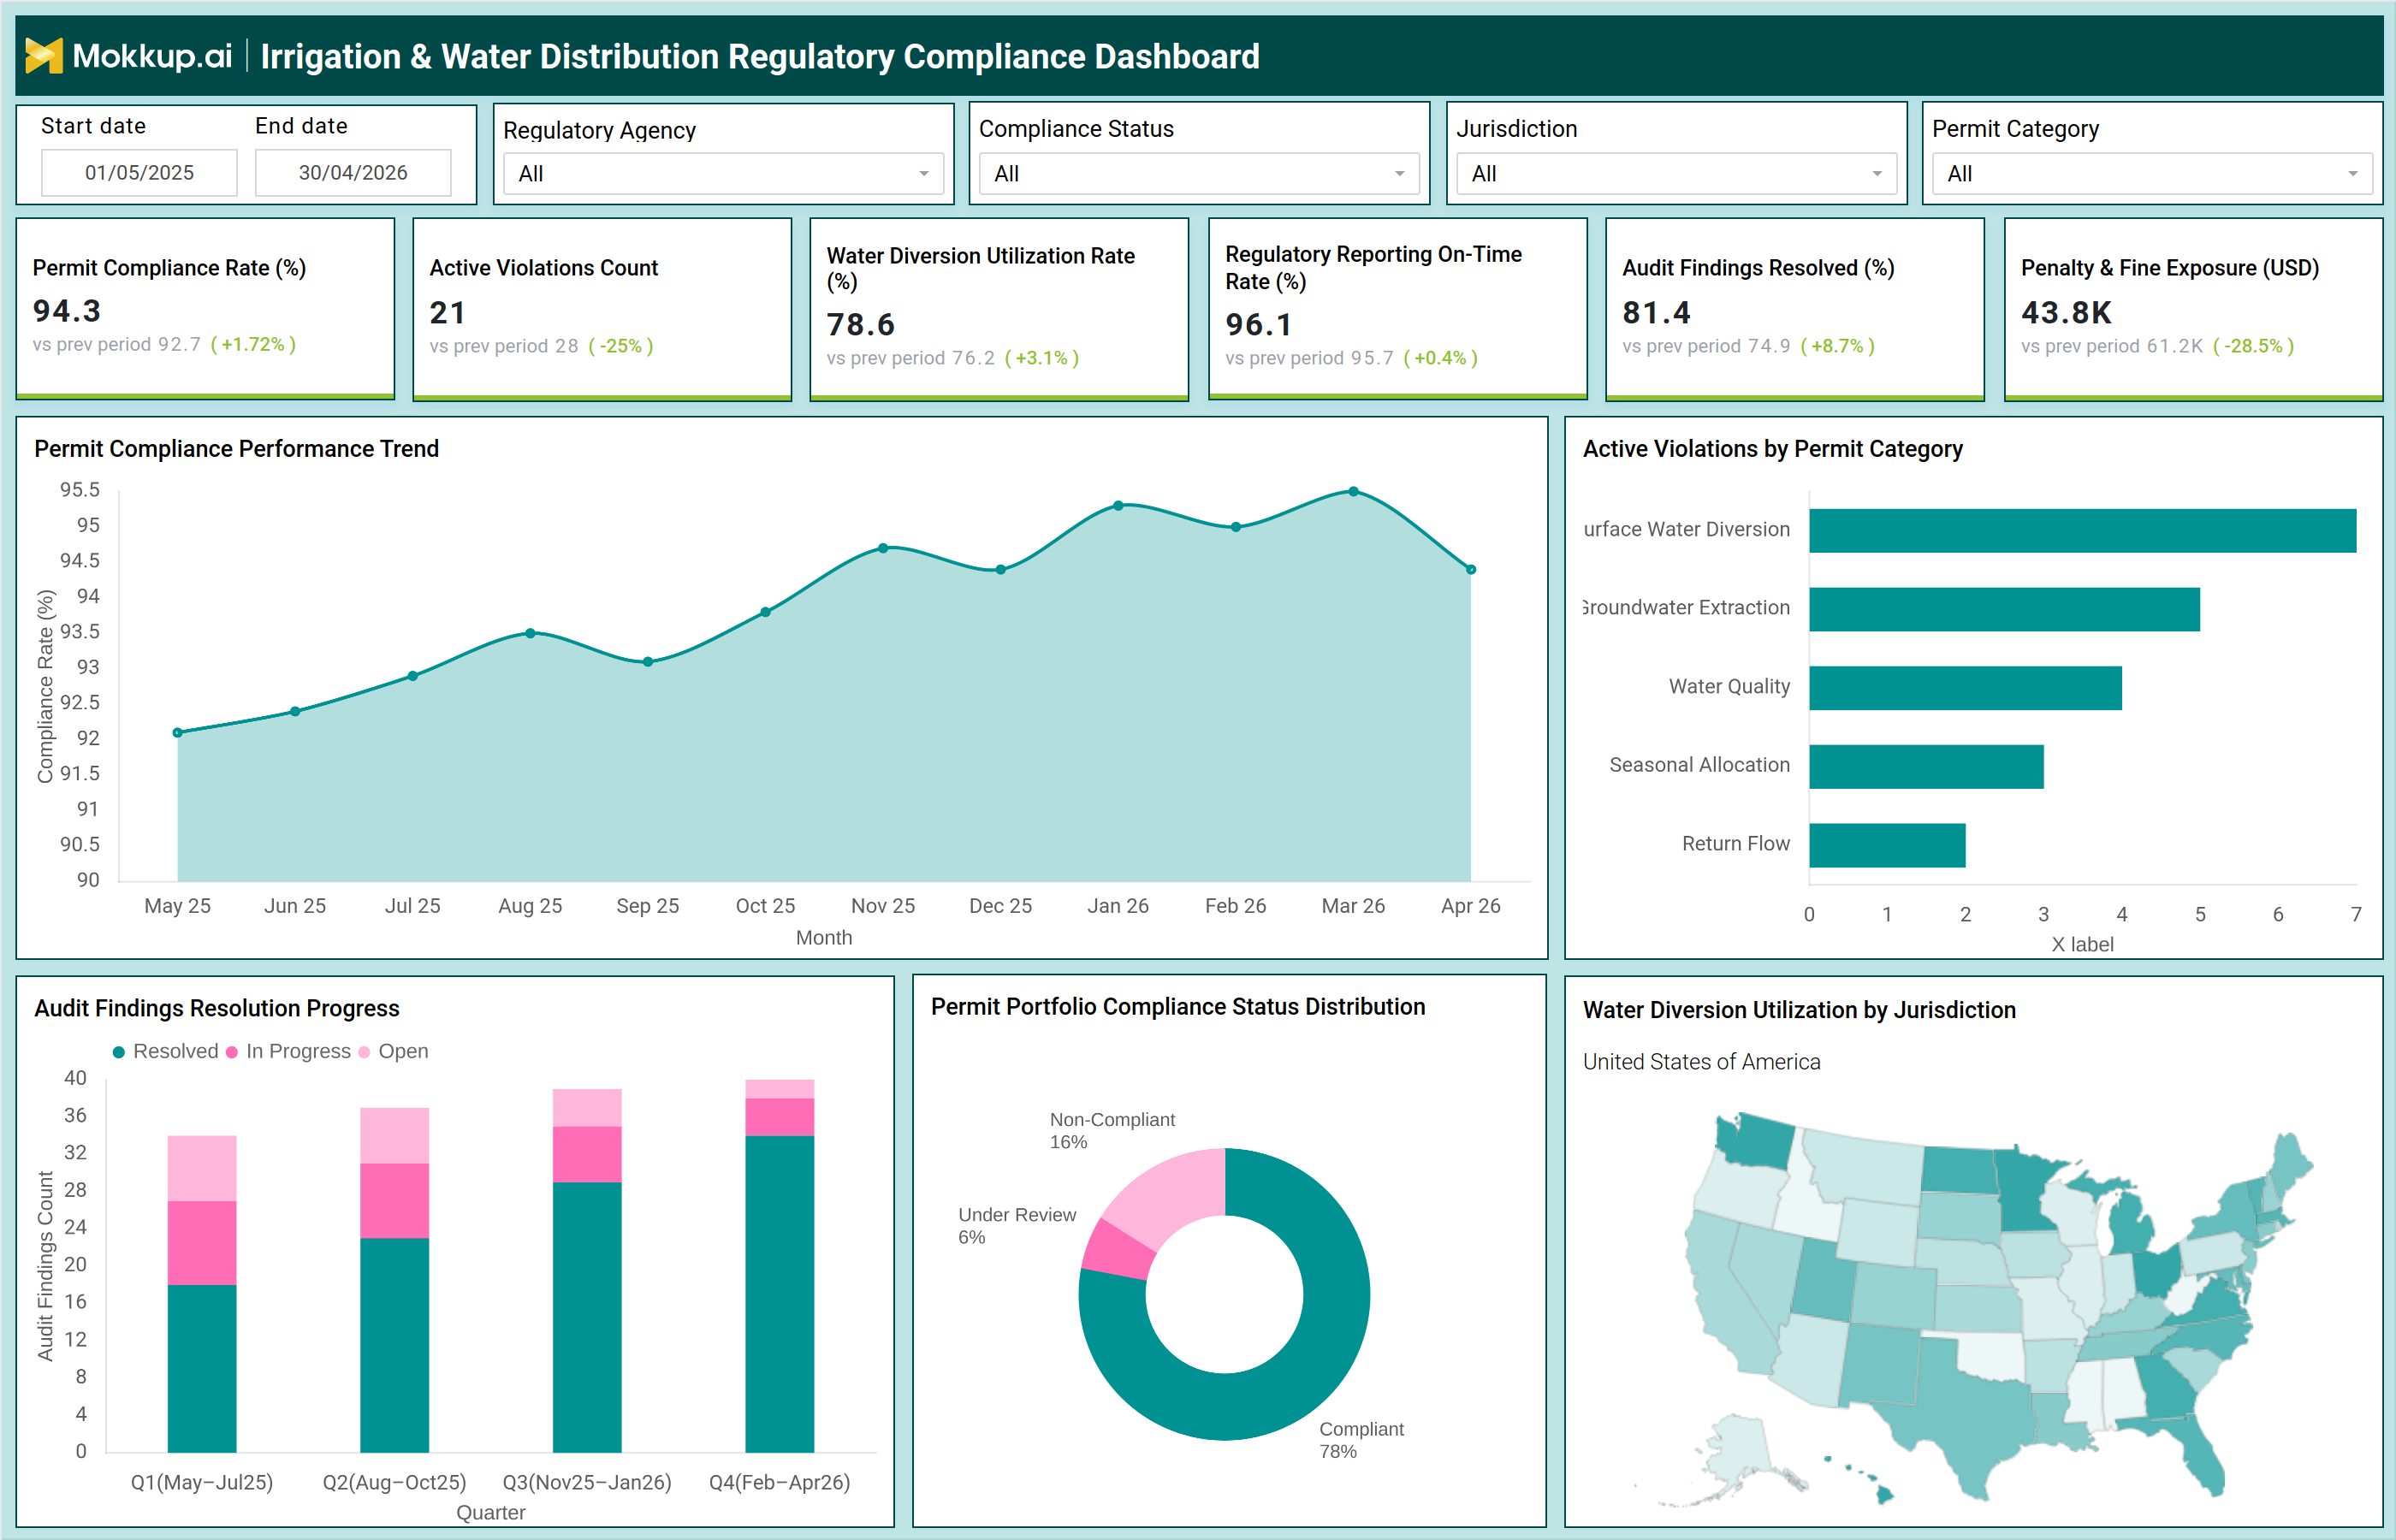Click the Apr 26 trend data point

pos(1471,569)
